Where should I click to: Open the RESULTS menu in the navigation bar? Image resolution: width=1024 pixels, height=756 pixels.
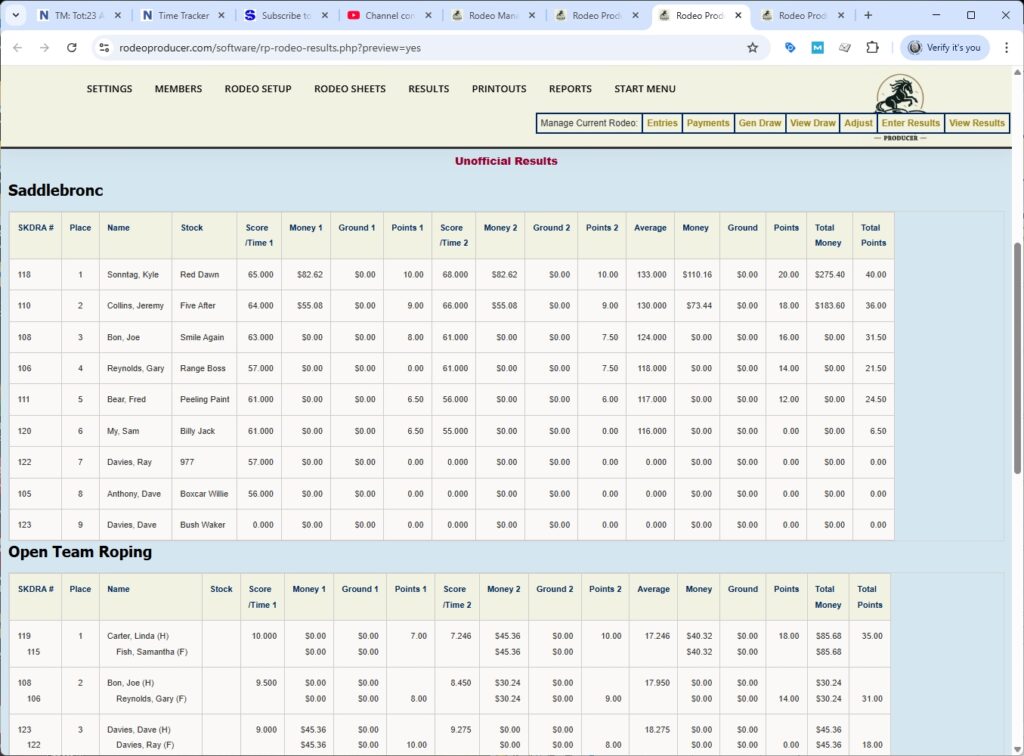tap(428, 89)
